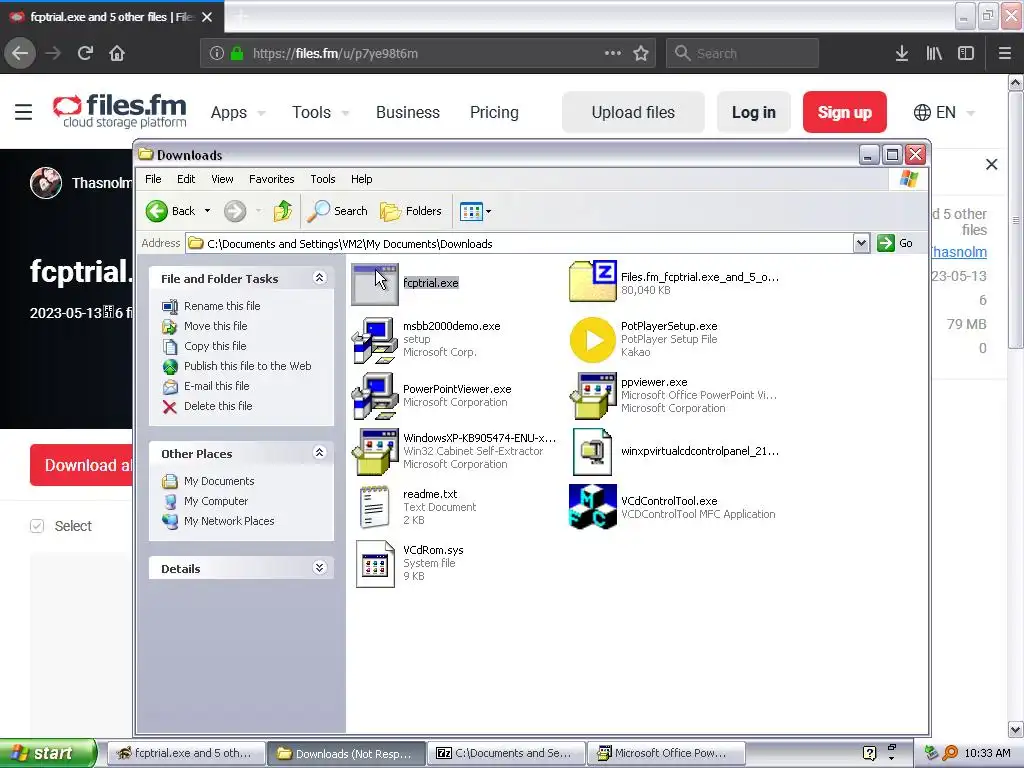The height and width of the screenshot is (768, 1024).
Task: Click the Upload files button
Action: 633,112
